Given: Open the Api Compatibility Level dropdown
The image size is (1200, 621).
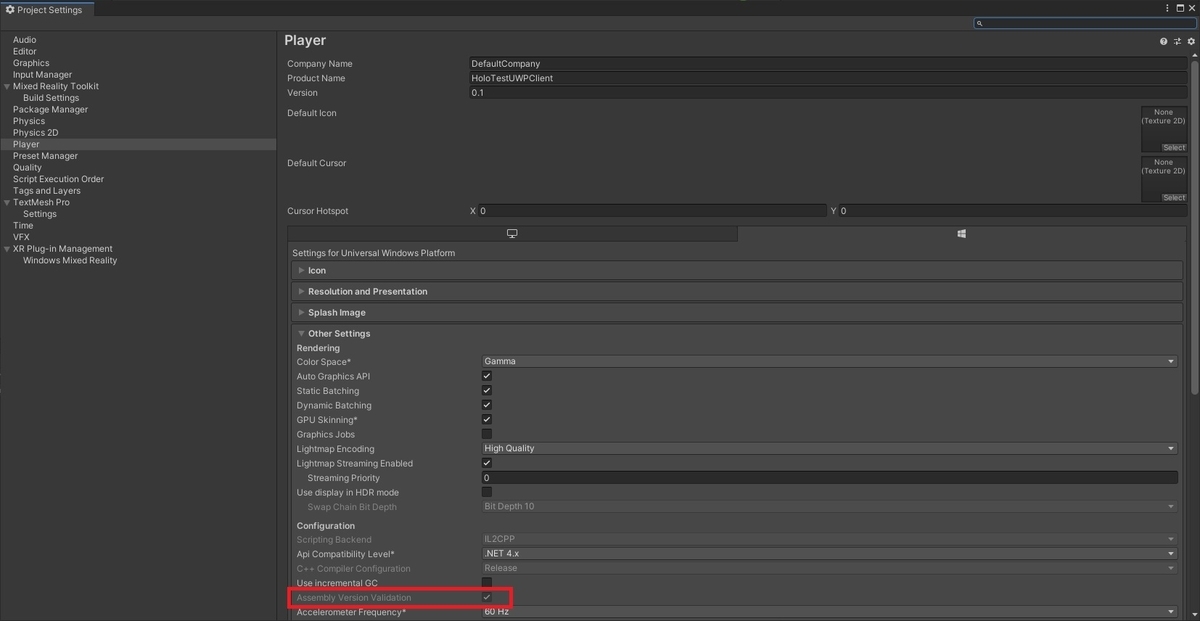Looking at the screenshot, I should 829,554.
